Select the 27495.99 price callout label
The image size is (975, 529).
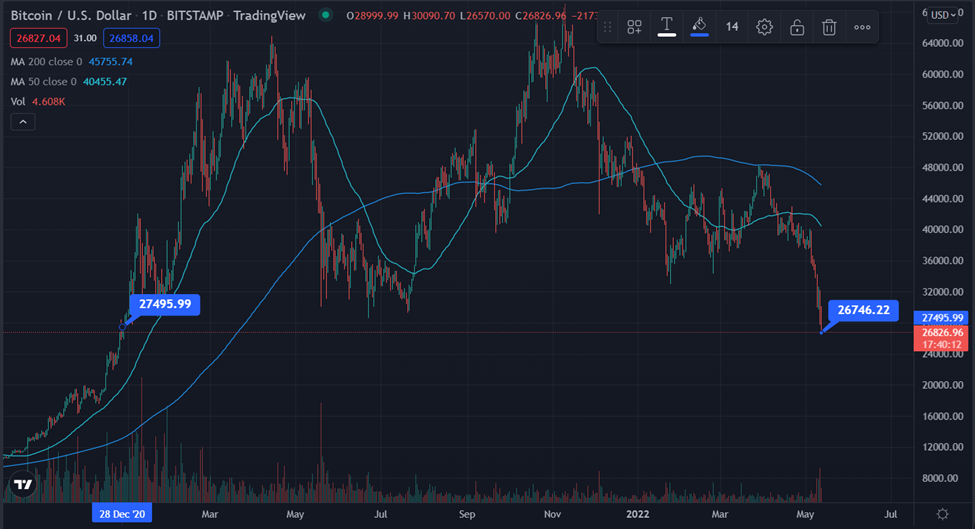[x=165, y=304]
